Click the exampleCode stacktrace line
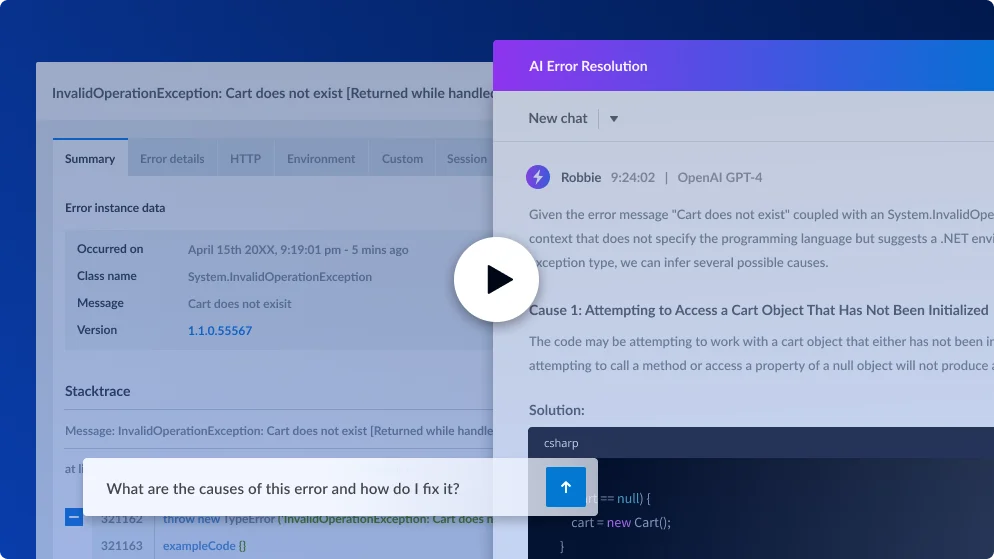Screen dimensions: 994x559 204,546
